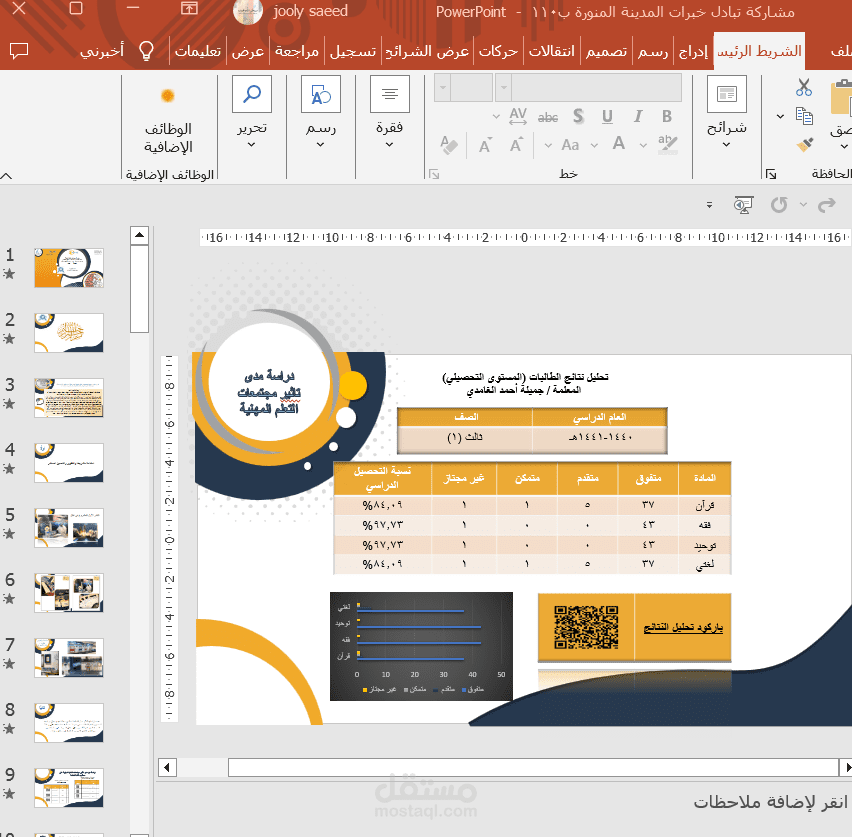The image size is (852, 837).
Task: Select slide 9 thumbnail
Action: click(68, 788)
